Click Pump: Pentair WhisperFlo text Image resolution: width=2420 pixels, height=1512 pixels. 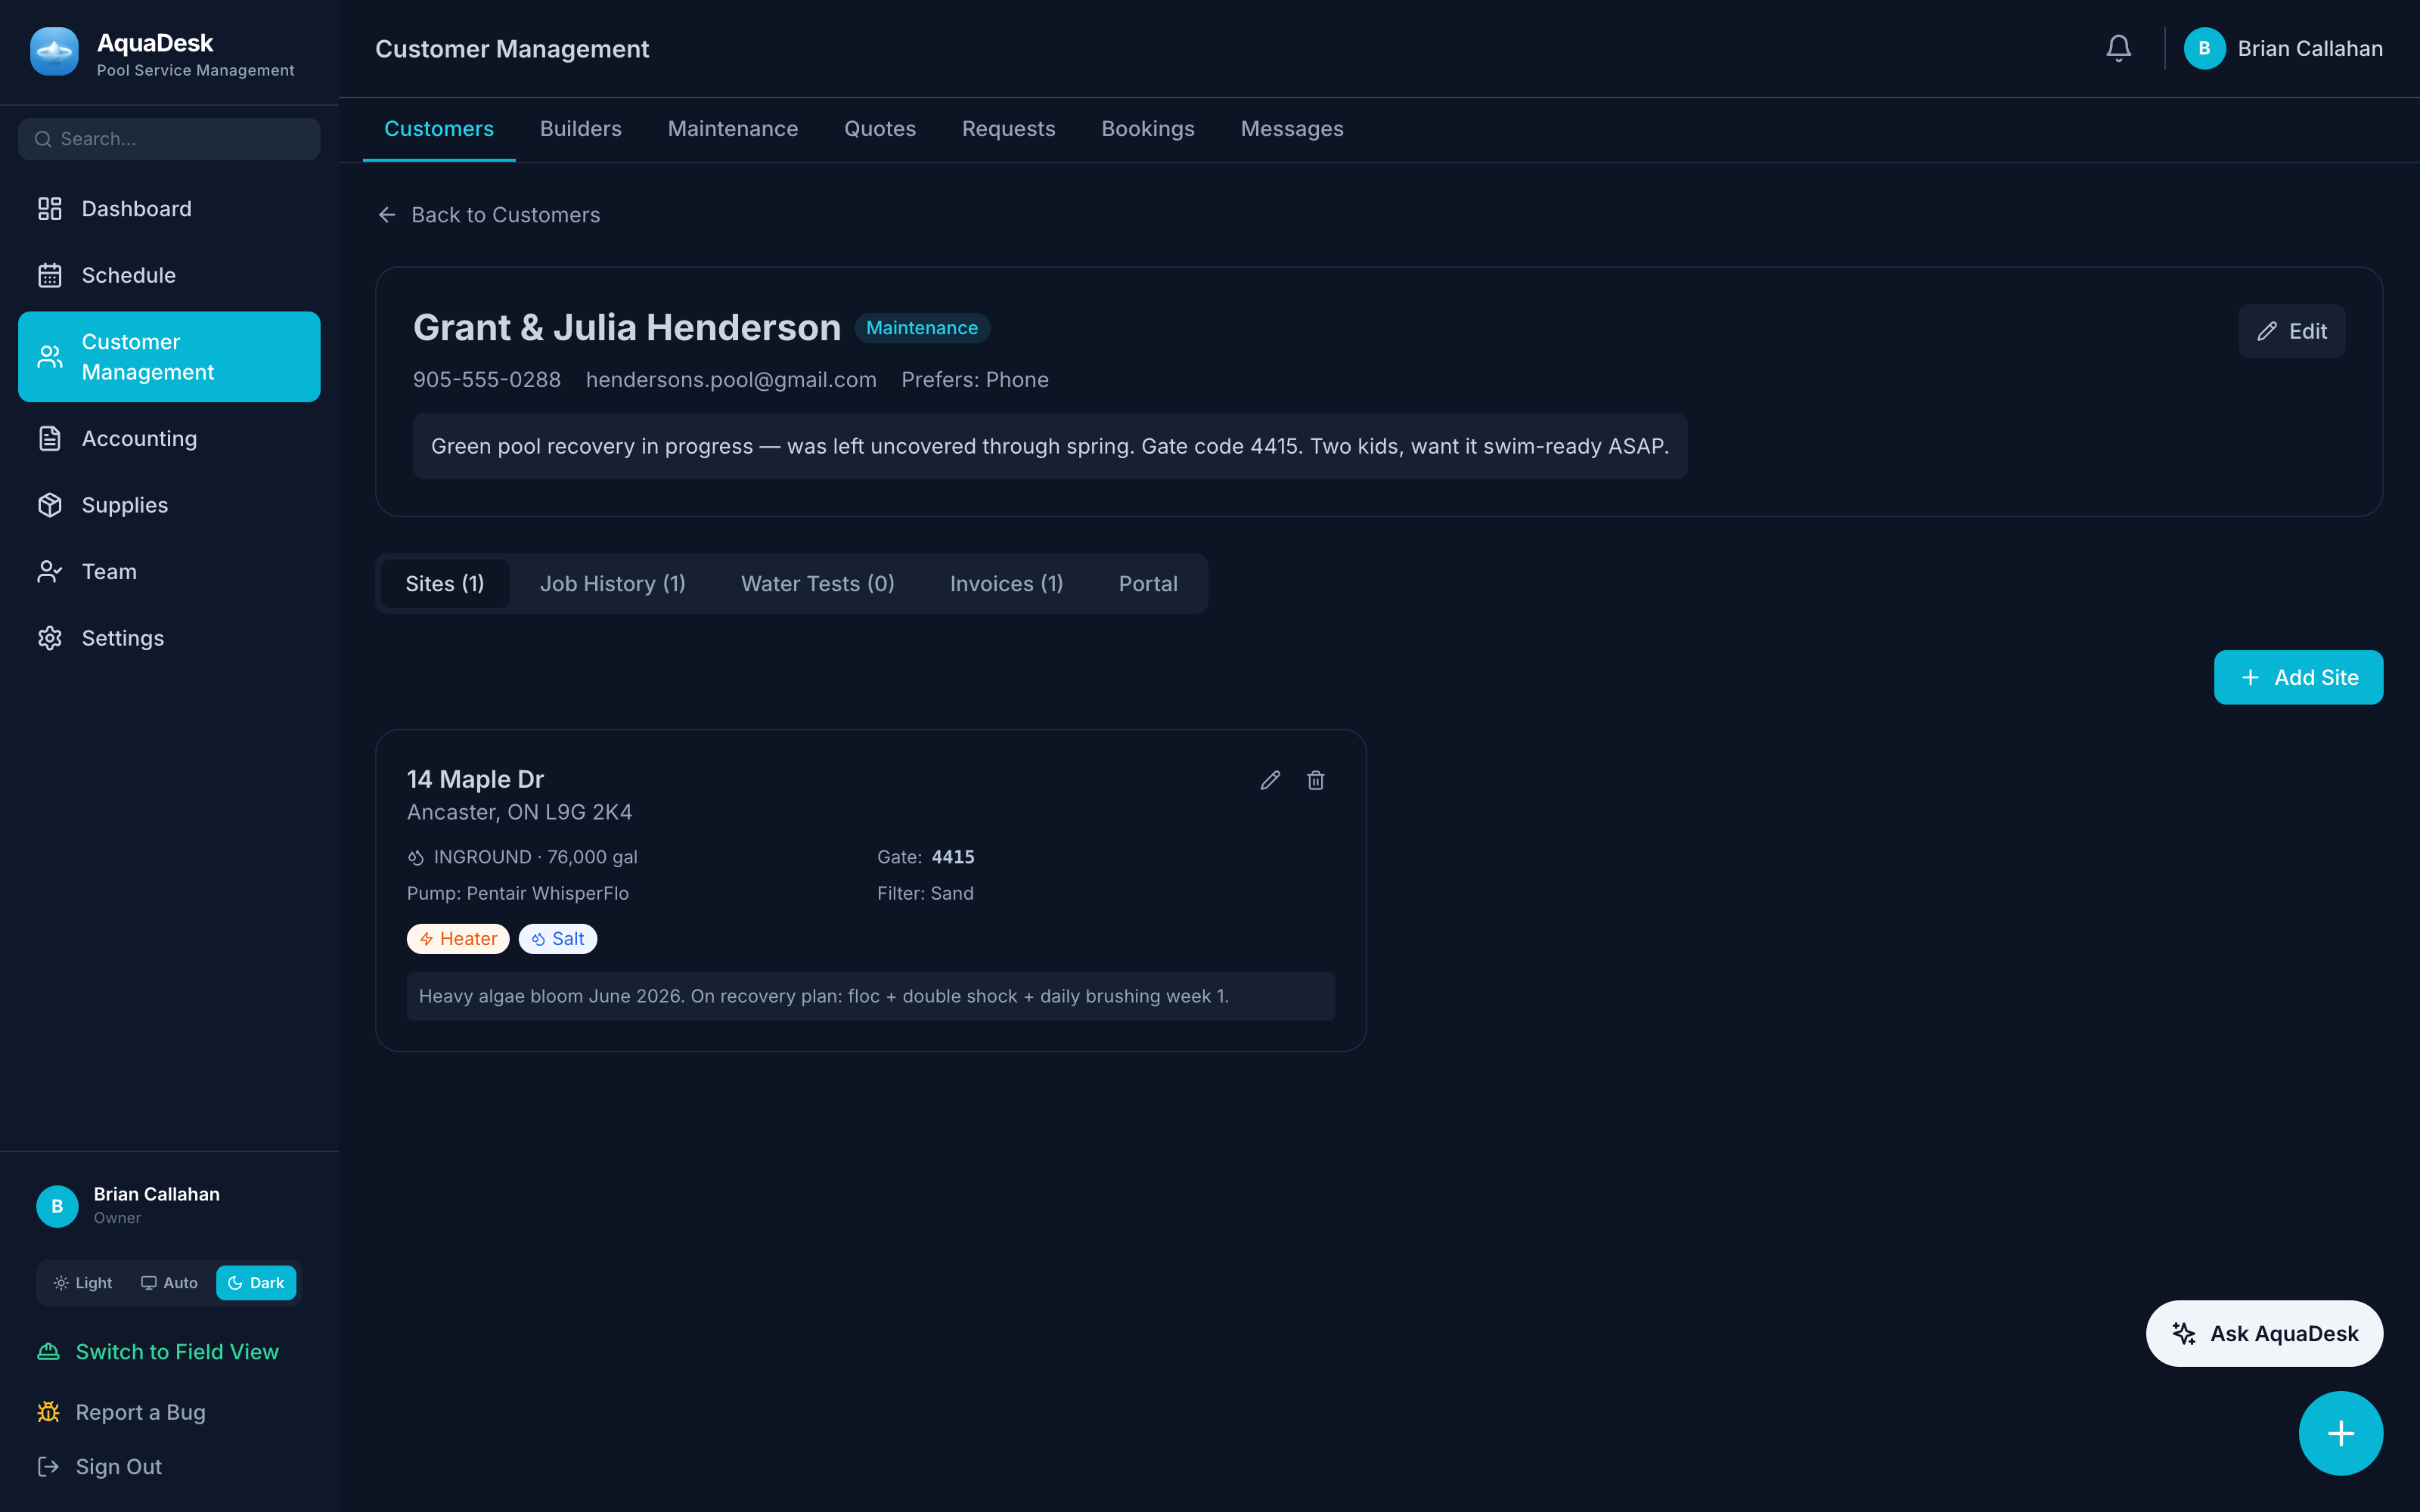pos(518,893)
